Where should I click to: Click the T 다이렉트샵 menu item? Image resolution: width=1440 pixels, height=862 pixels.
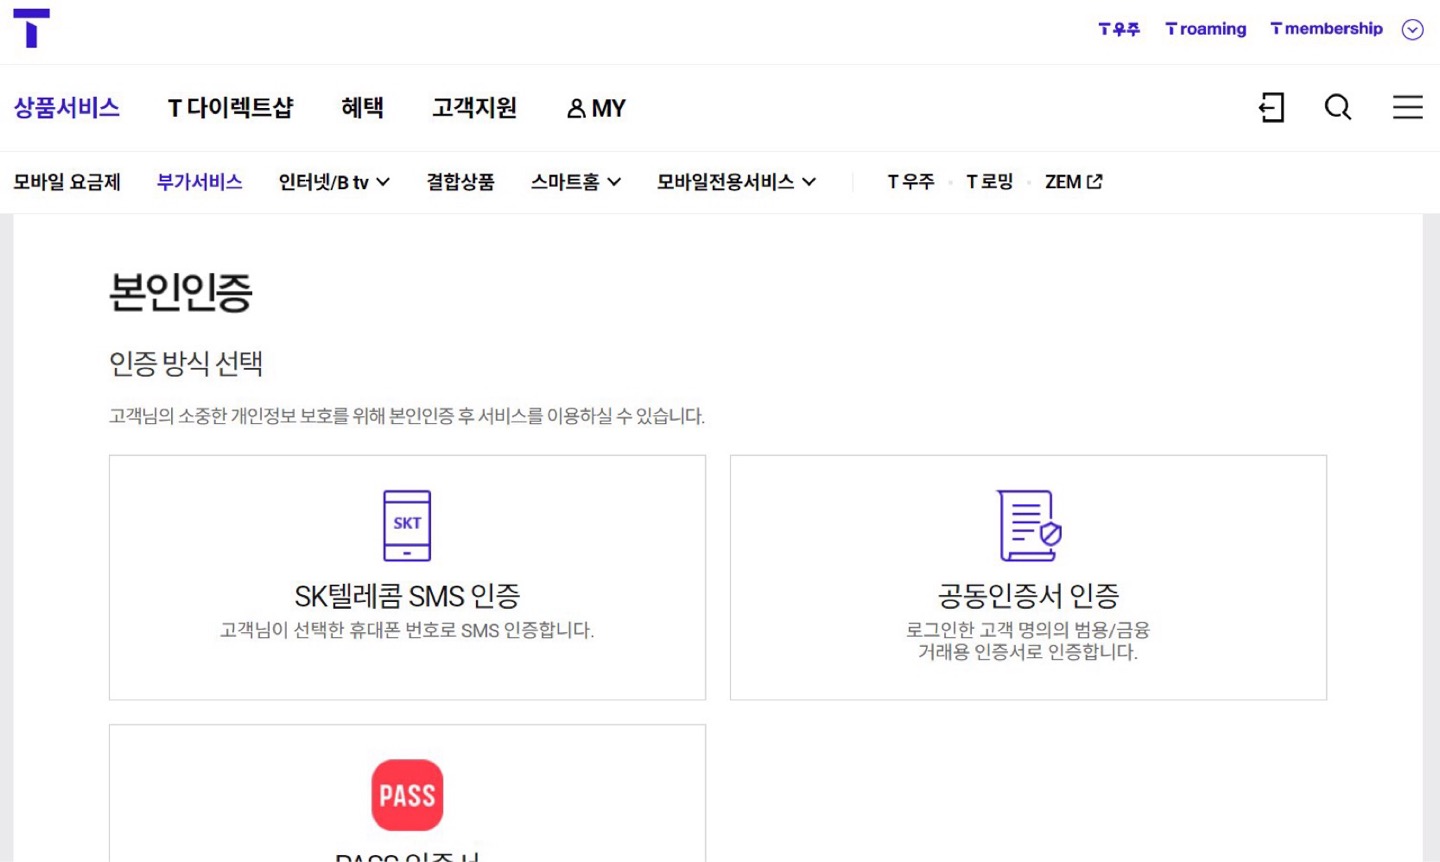tap(232, 108)
